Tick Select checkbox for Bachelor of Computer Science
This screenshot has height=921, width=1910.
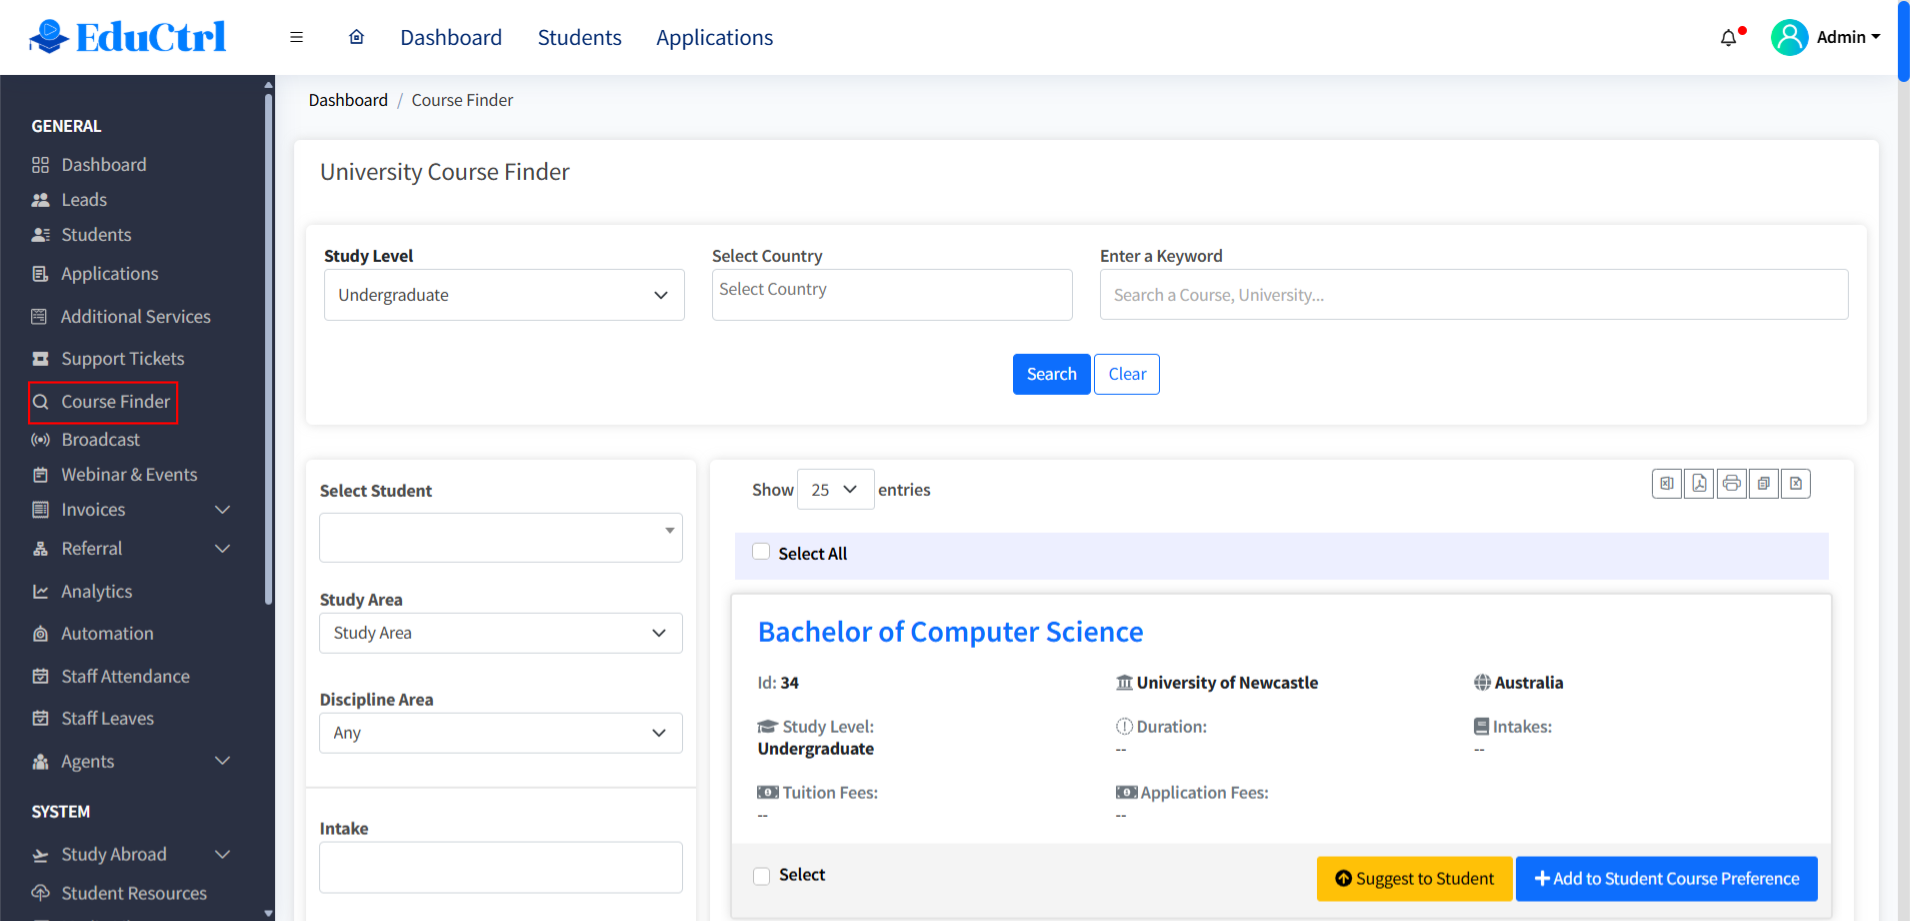coord(762,876)
